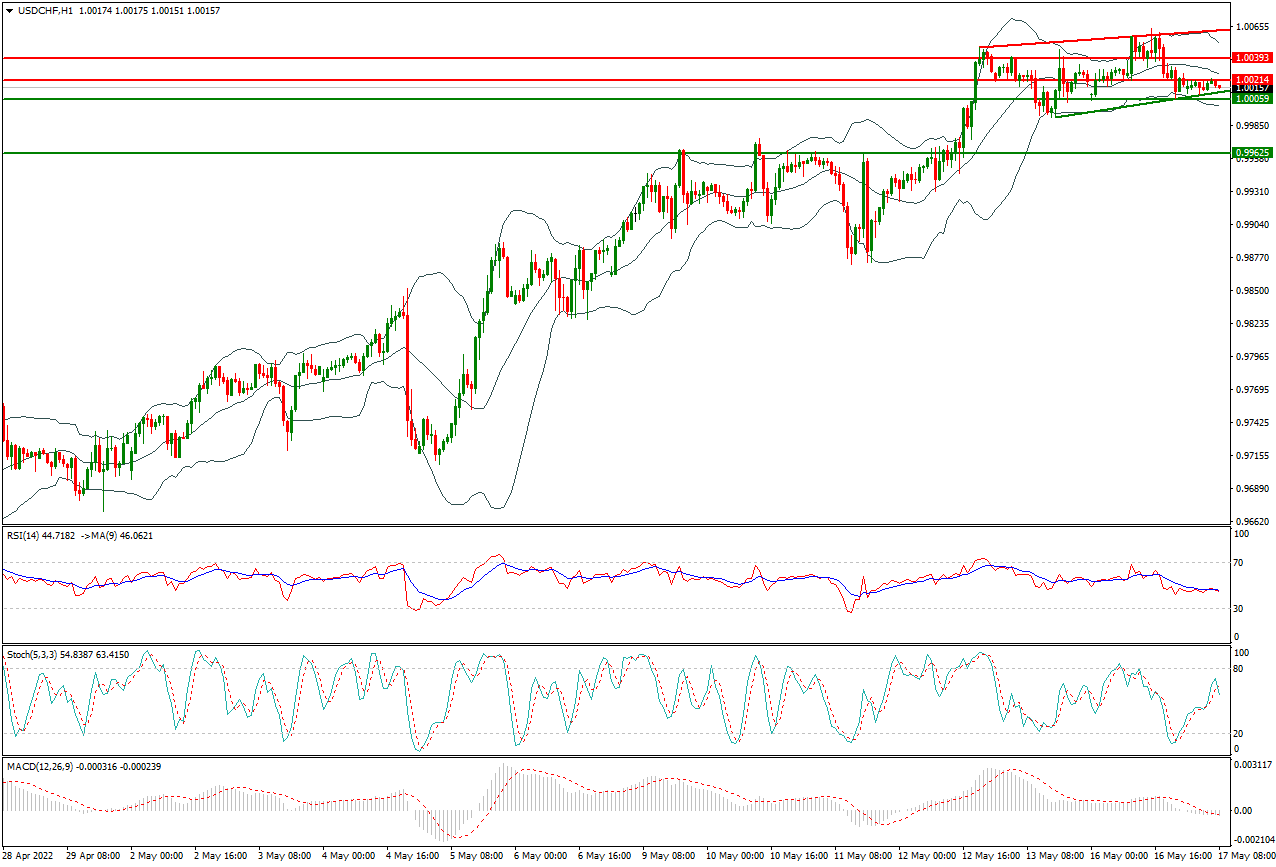Click 0.97695 on the price axis
This screenshot has width=1276, height=867.
click(x=1252, y=390)
